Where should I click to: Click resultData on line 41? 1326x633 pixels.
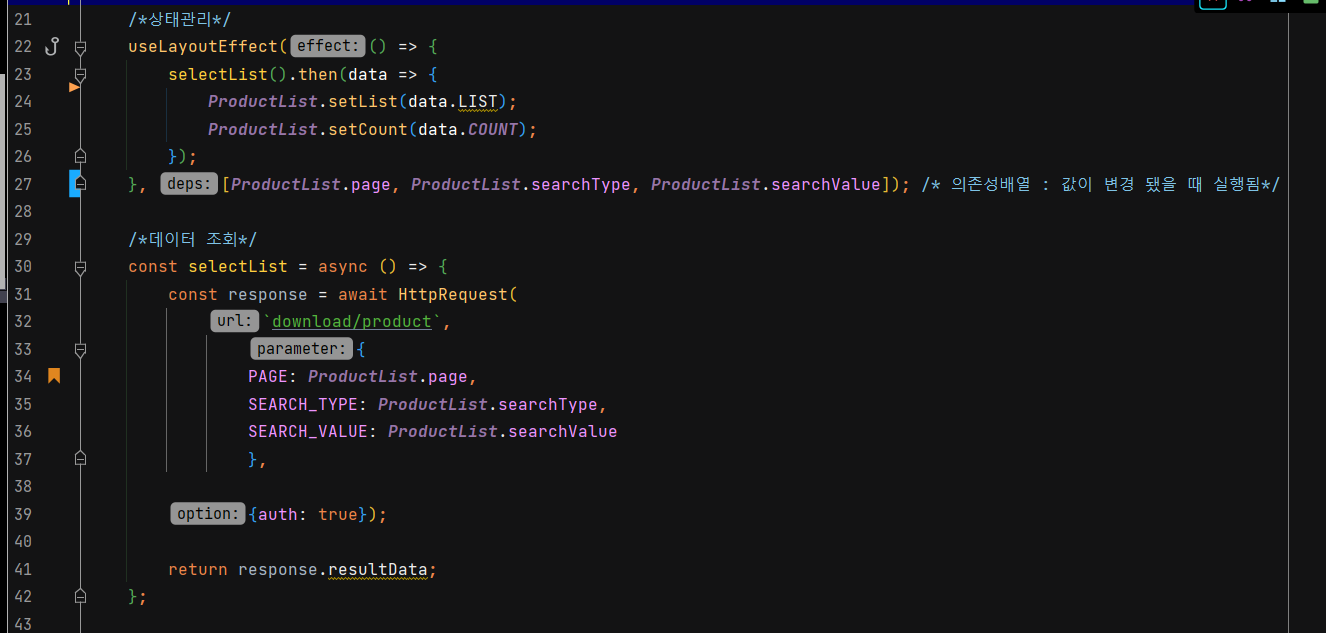(378, 569)
